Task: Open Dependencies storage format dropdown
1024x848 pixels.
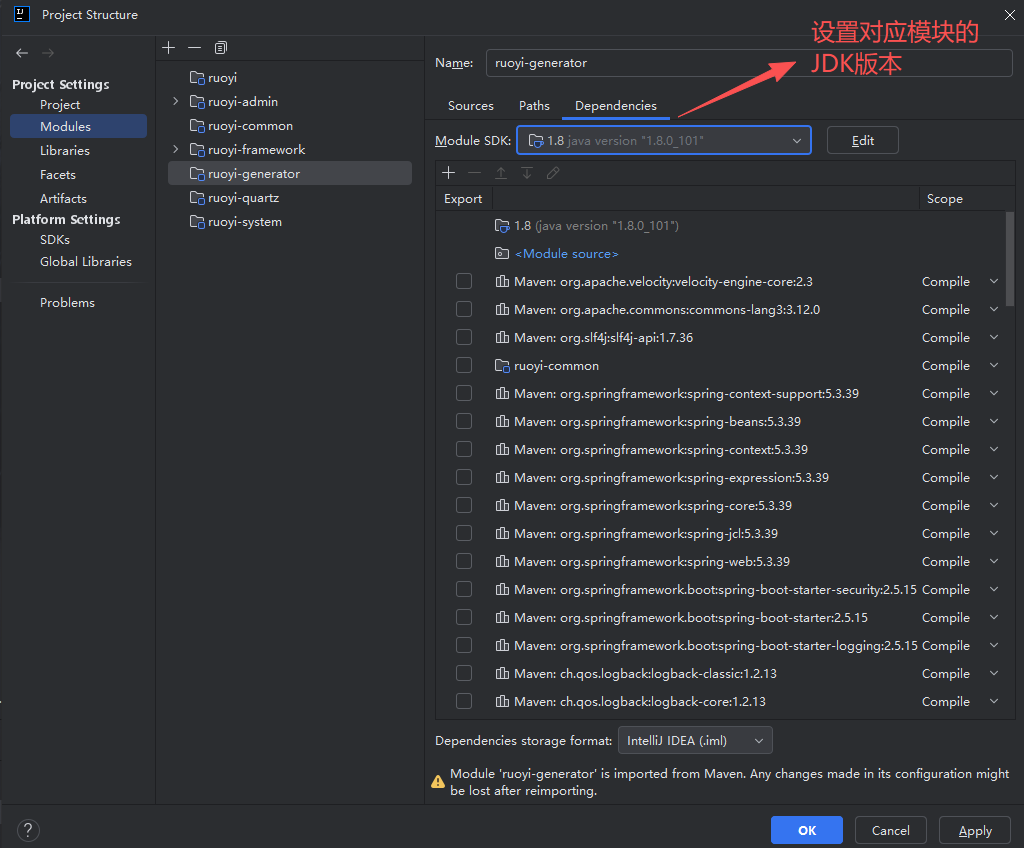Action: click(695, 741)
